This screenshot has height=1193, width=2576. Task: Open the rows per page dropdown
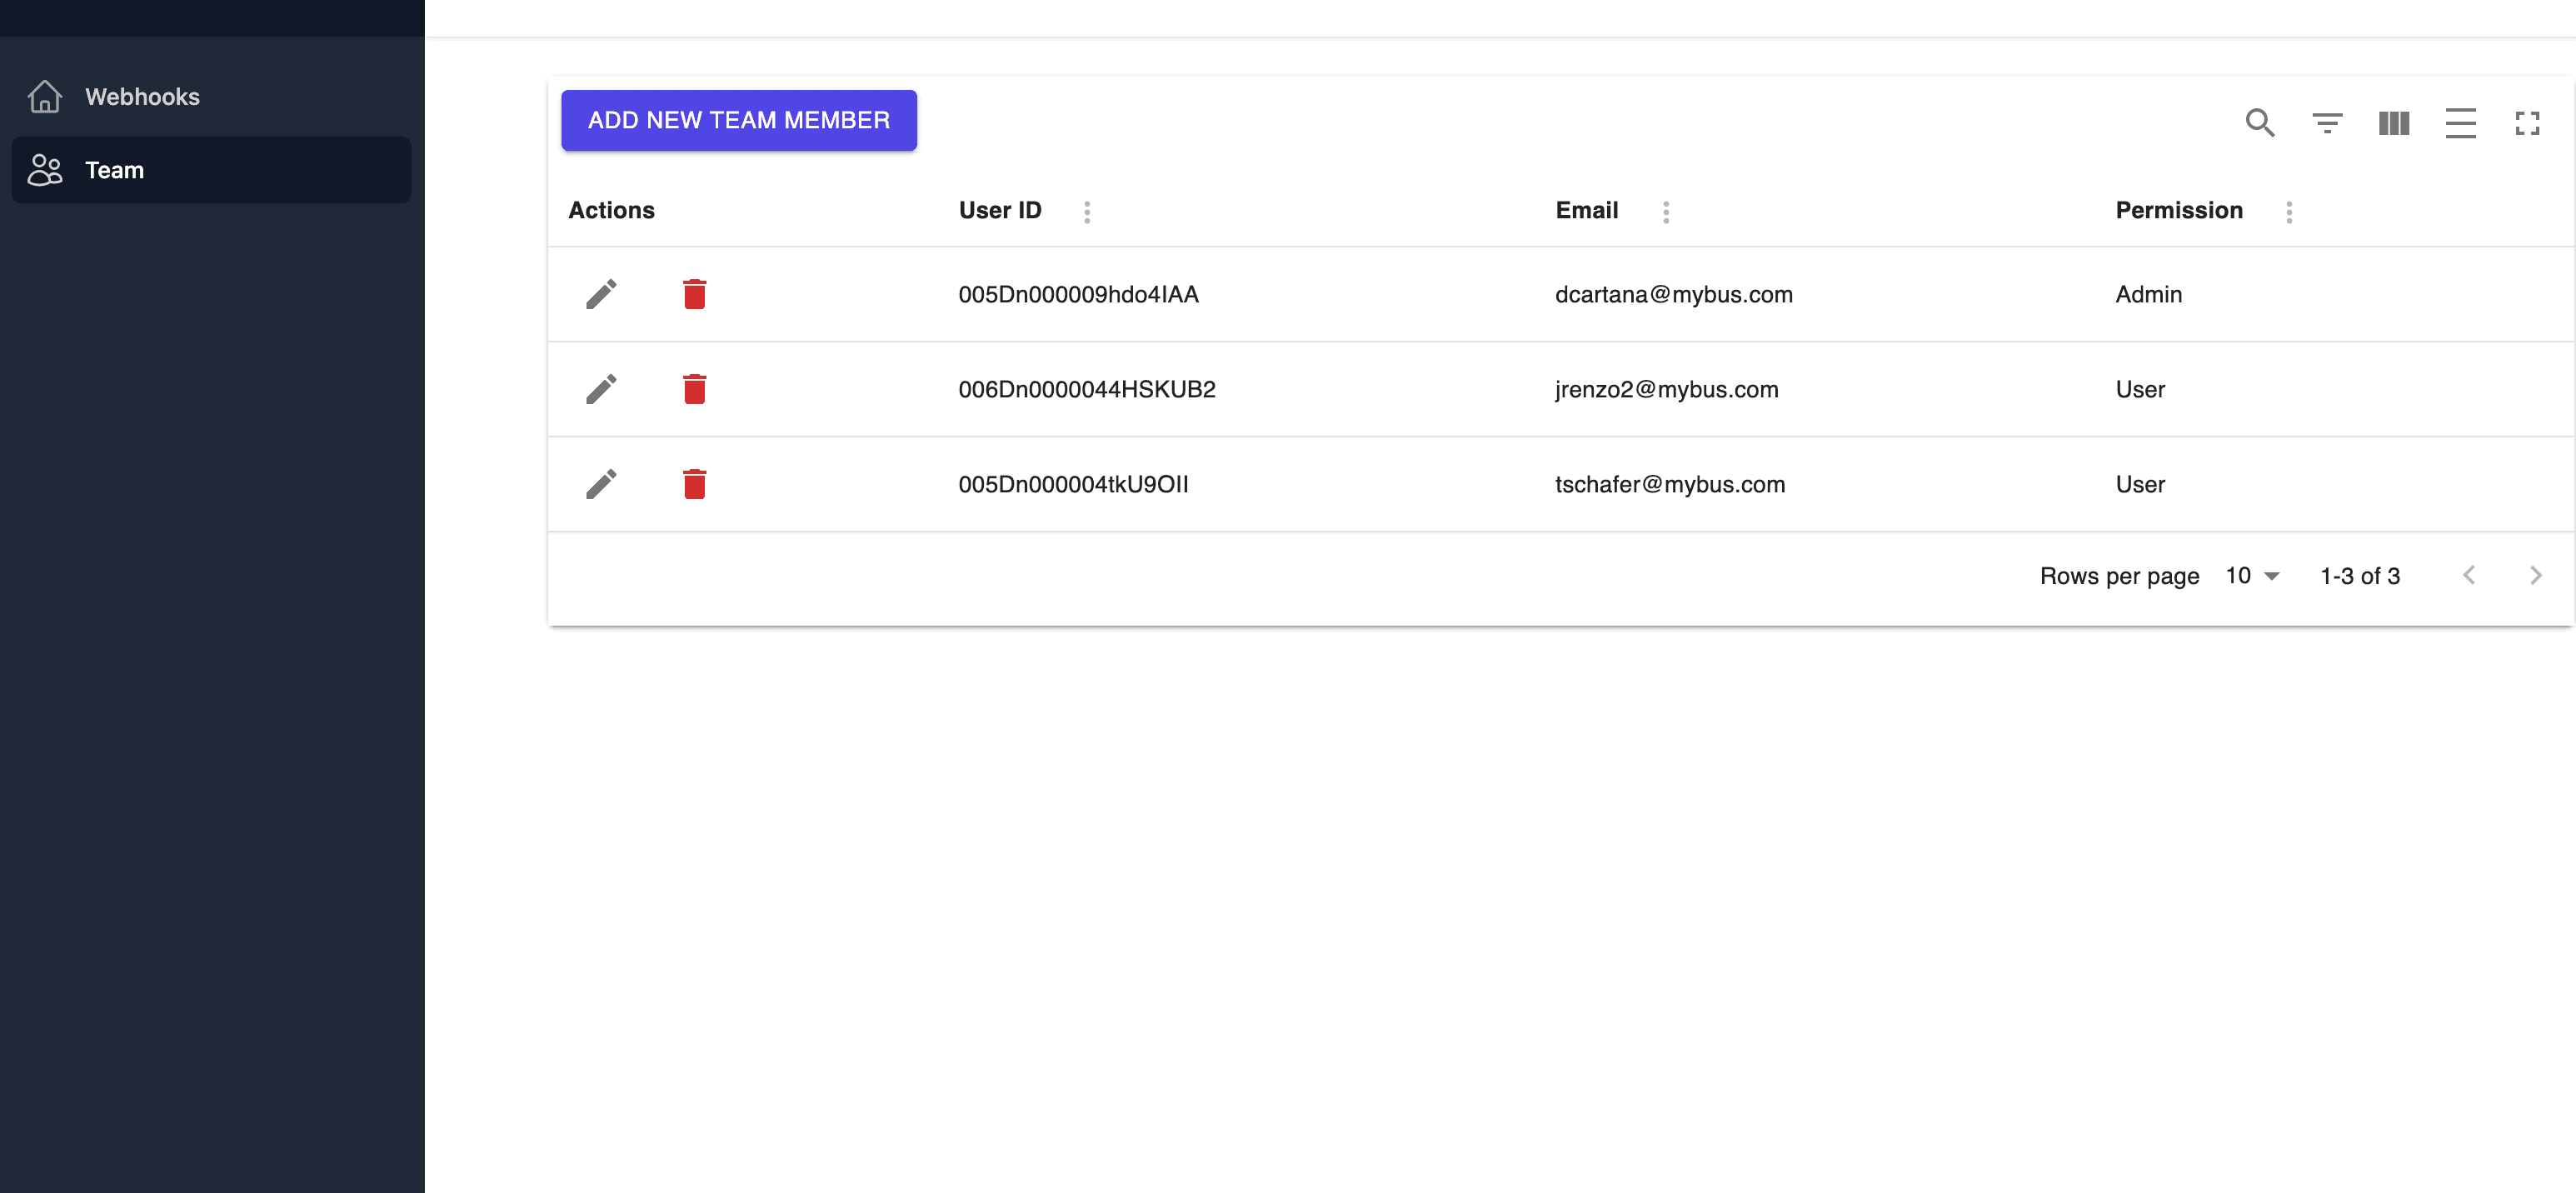2252,576
